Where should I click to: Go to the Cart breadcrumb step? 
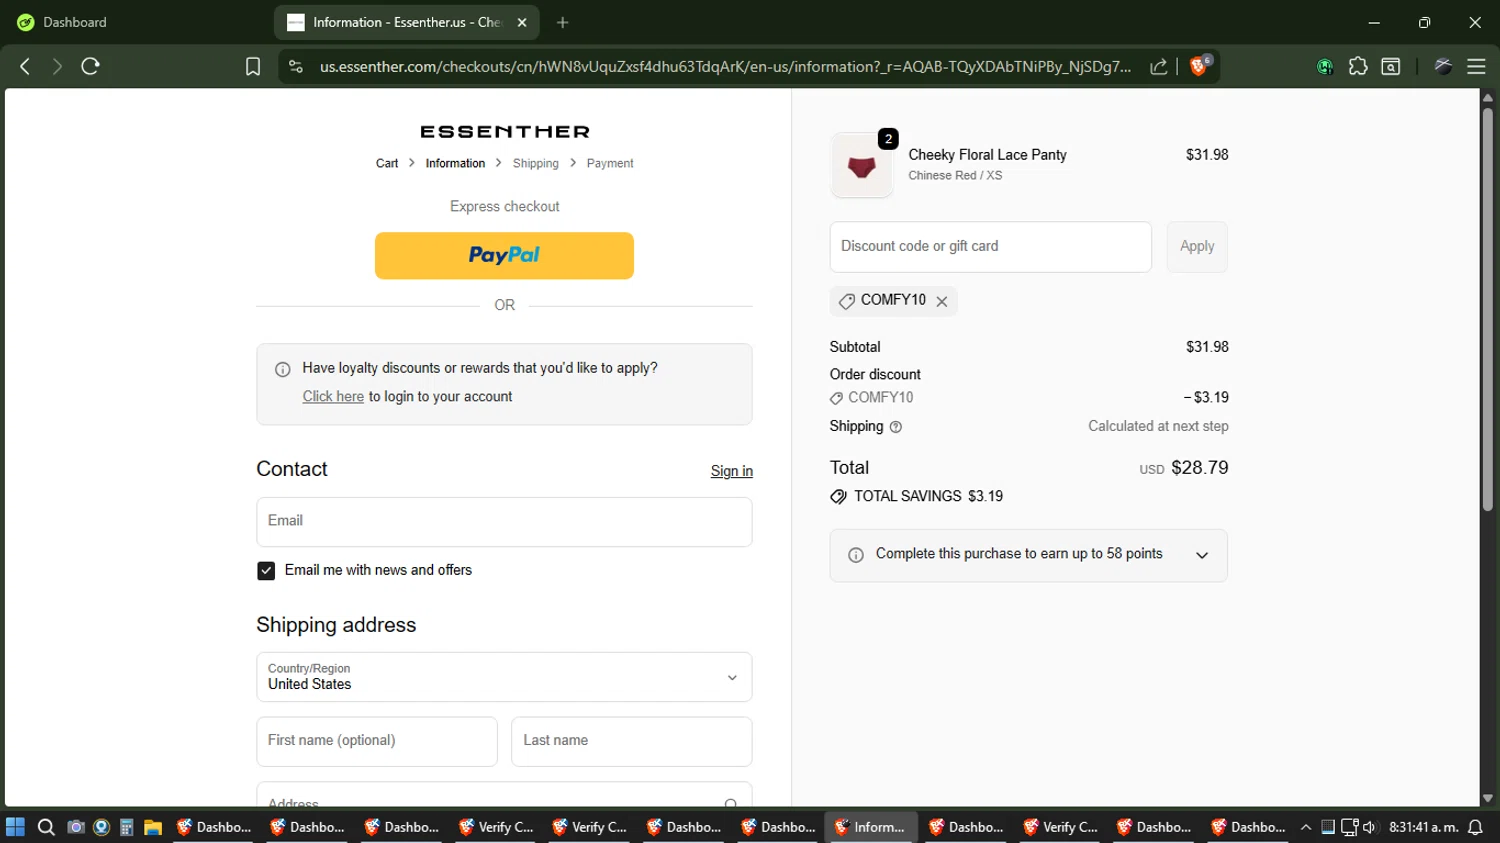pos(387,163)
